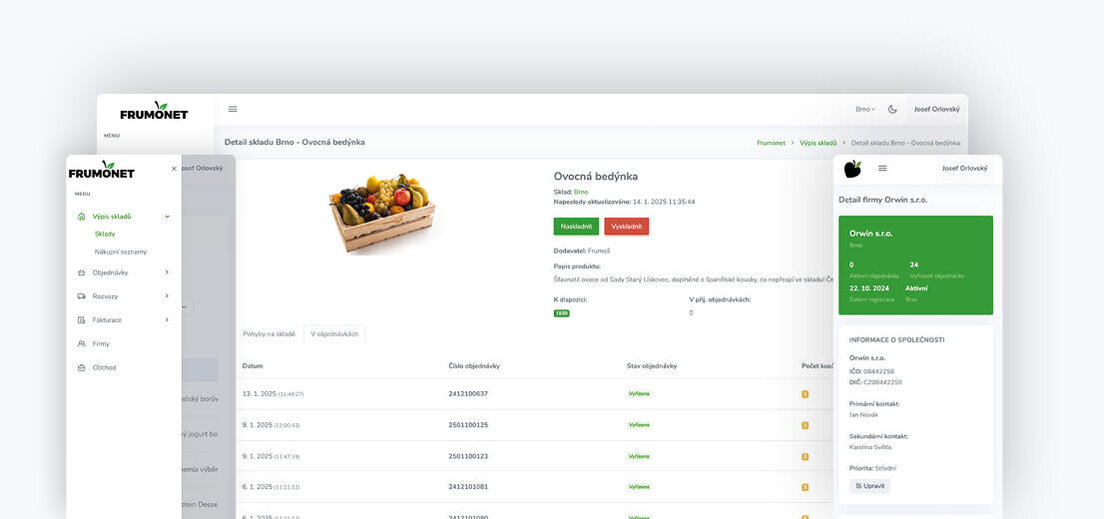Expand the Objednávky submenu arrow
The width and height of the screenshot is (1104, 519).
point(167,272)
